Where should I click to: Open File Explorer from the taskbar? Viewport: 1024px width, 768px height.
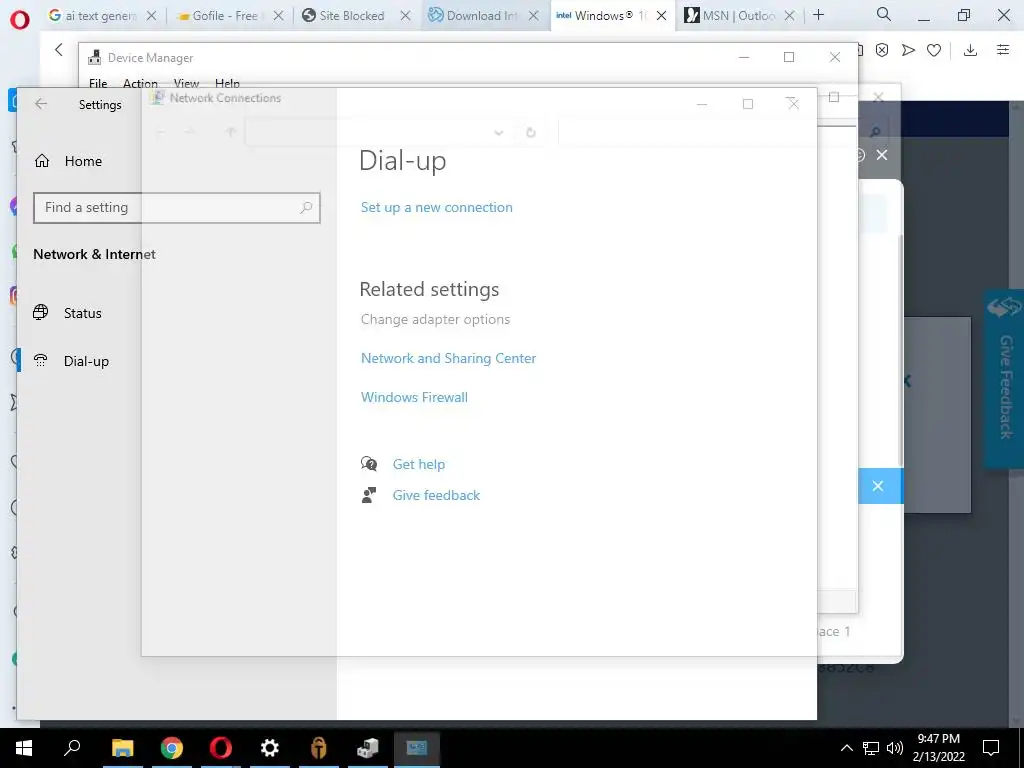point(122,748)
